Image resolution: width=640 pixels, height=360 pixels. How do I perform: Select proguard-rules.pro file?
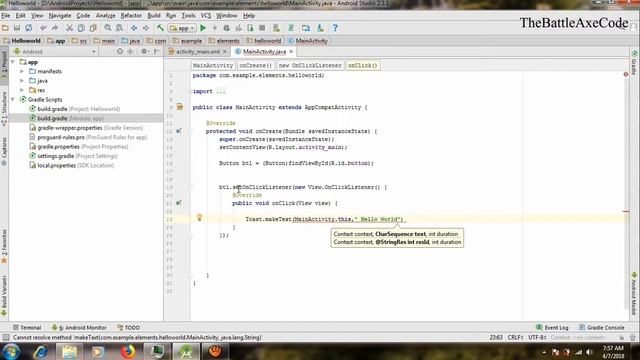coord(88,137)
